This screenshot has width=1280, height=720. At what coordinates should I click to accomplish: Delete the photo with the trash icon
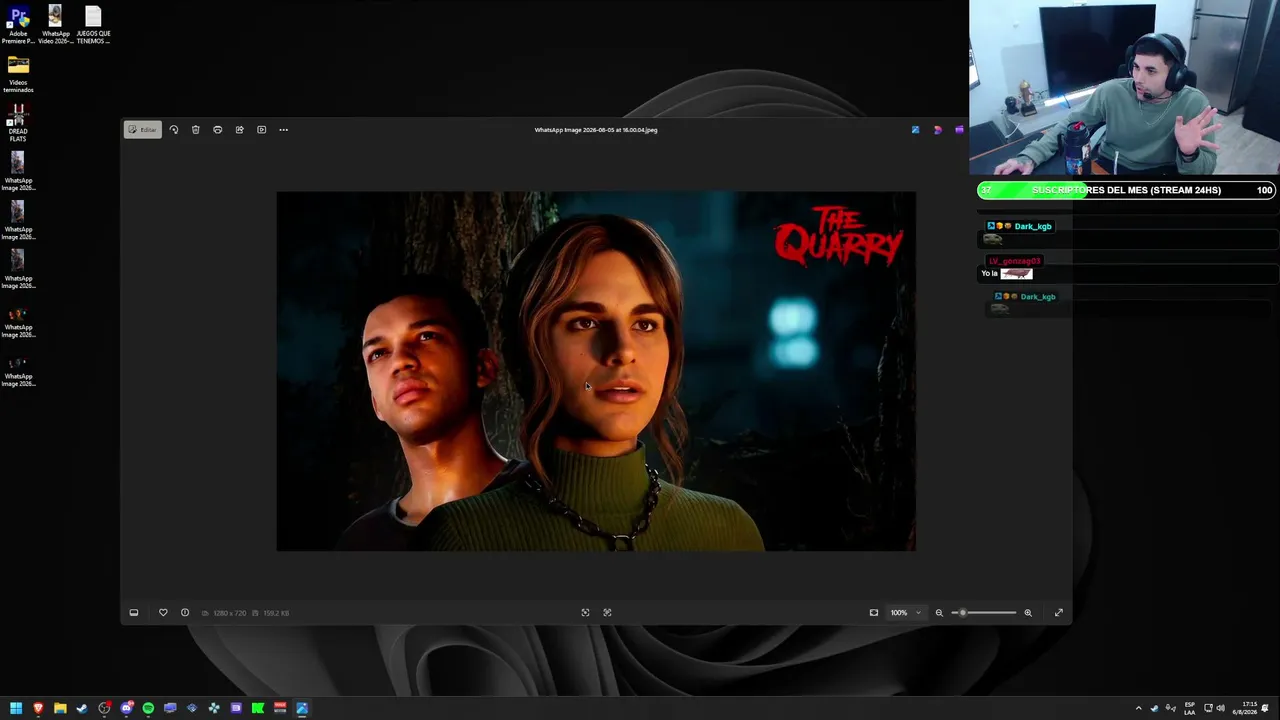[x=196, y=130]
